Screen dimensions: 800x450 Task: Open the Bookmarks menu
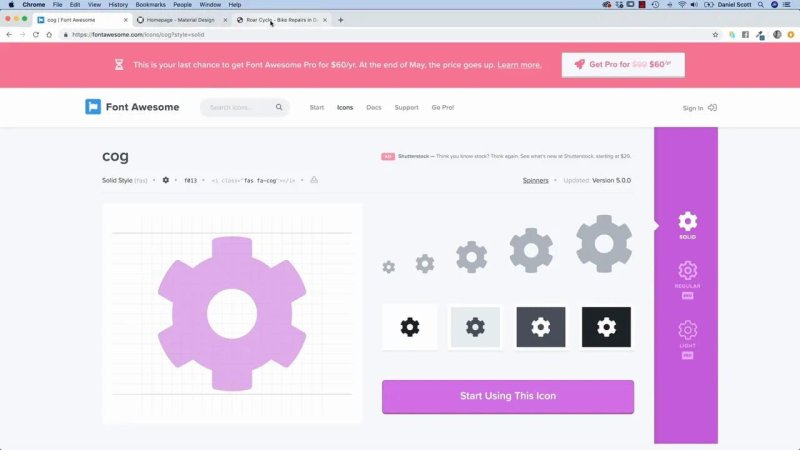coord(151,5)
